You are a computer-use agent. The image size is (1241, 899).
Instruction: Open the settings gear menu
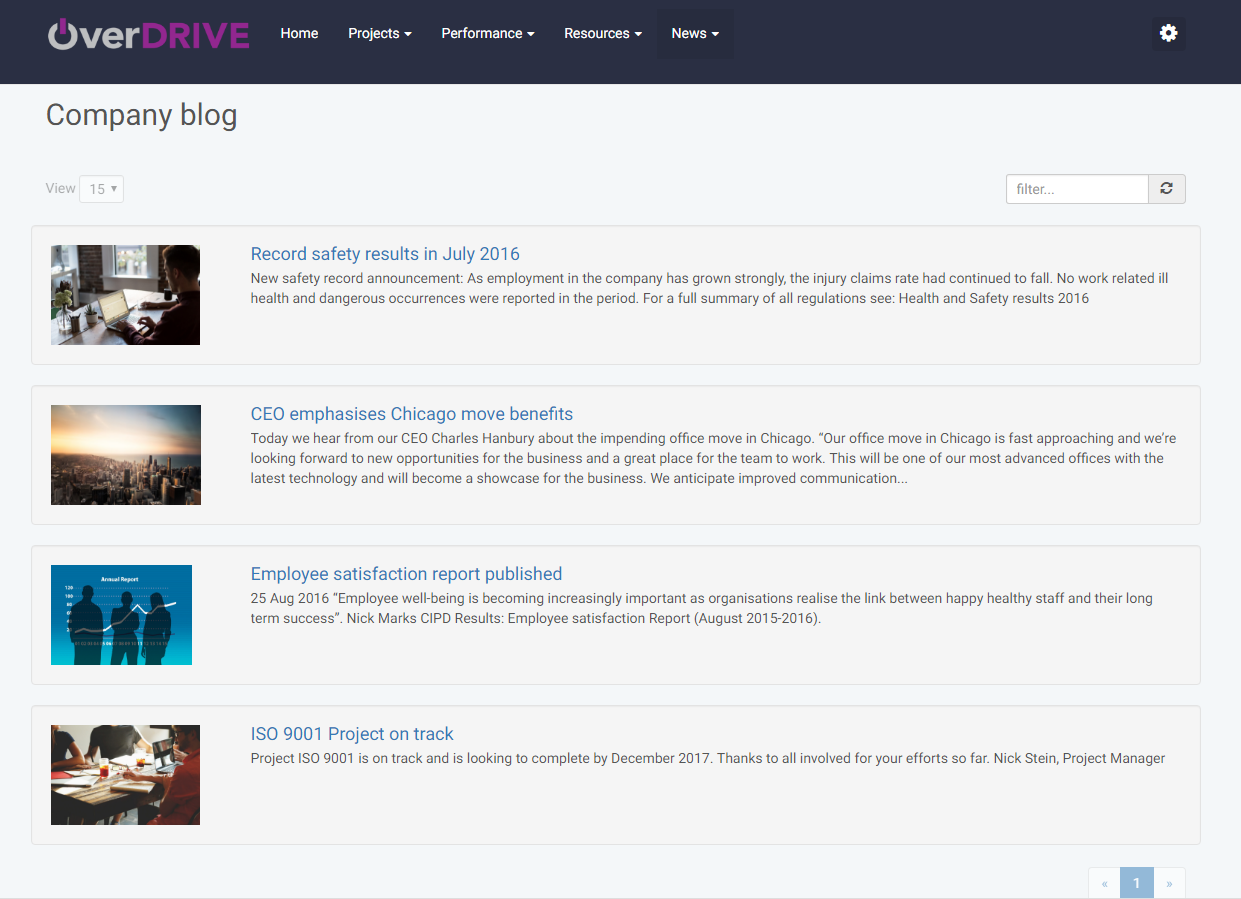point(1168,33)
